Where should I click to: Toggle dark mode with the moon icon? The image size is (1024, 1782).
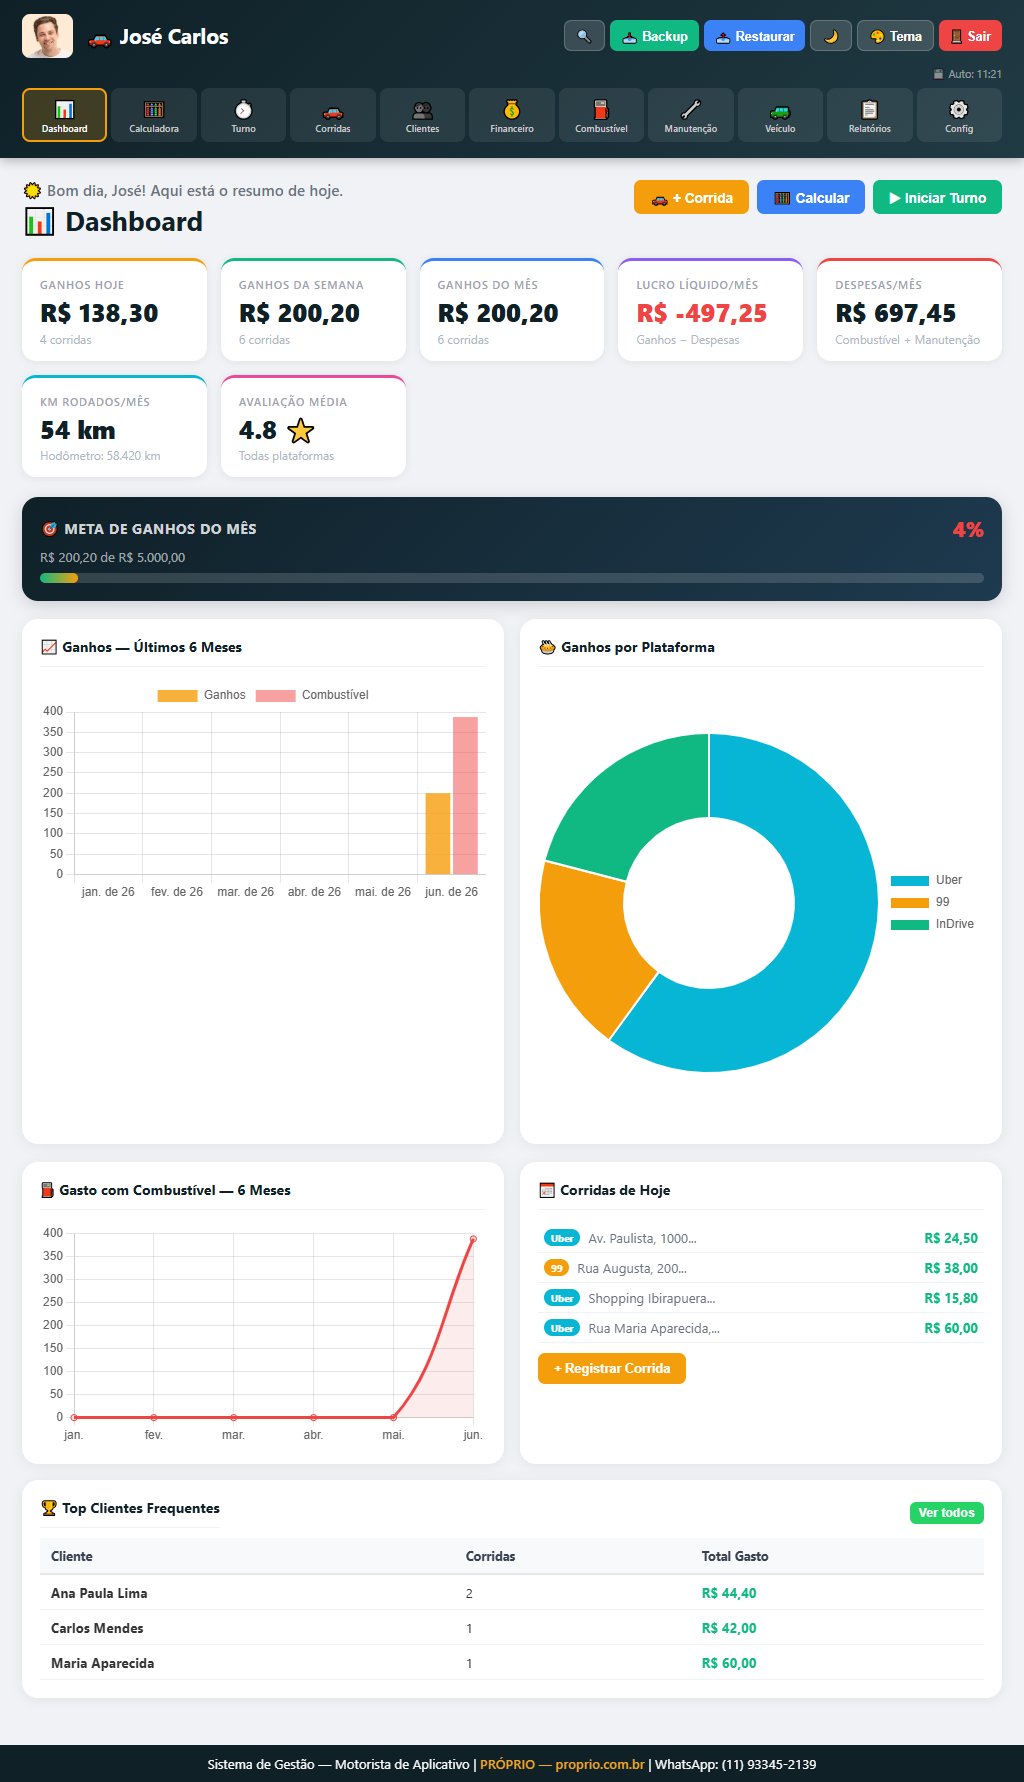(830, 36)
